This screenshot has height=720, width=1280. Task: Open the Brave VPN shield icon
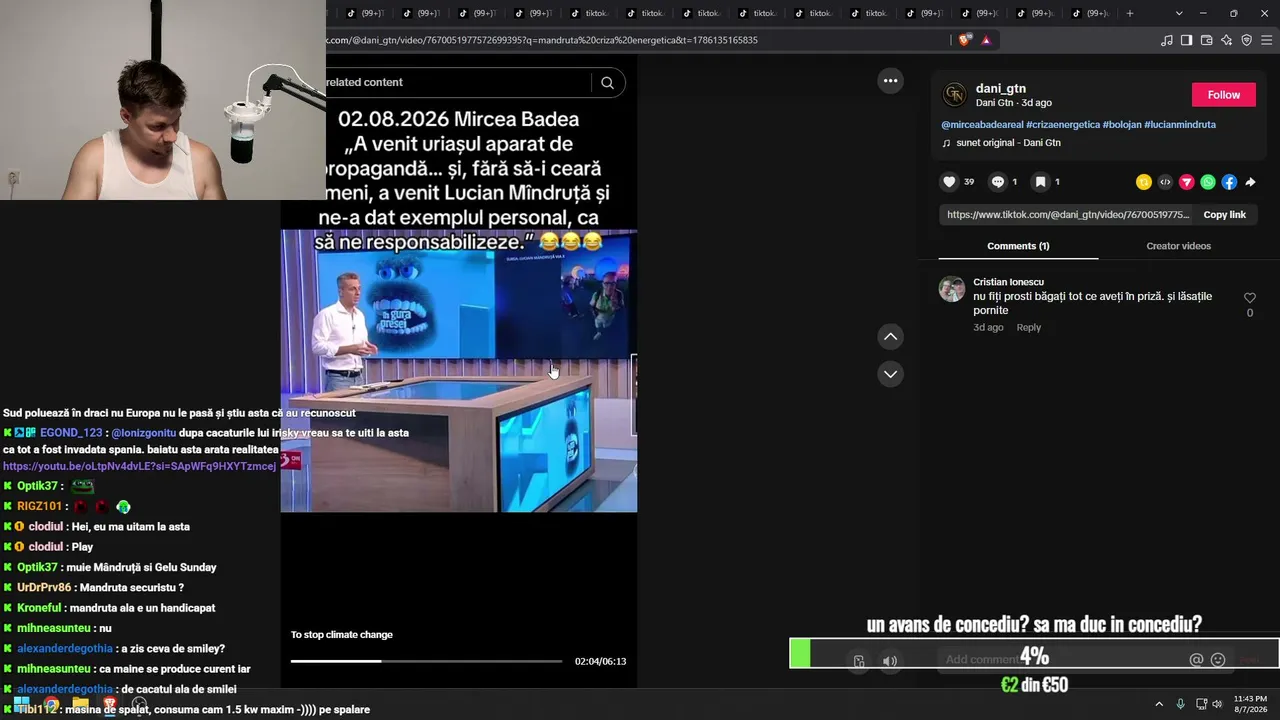point(1246,40)
